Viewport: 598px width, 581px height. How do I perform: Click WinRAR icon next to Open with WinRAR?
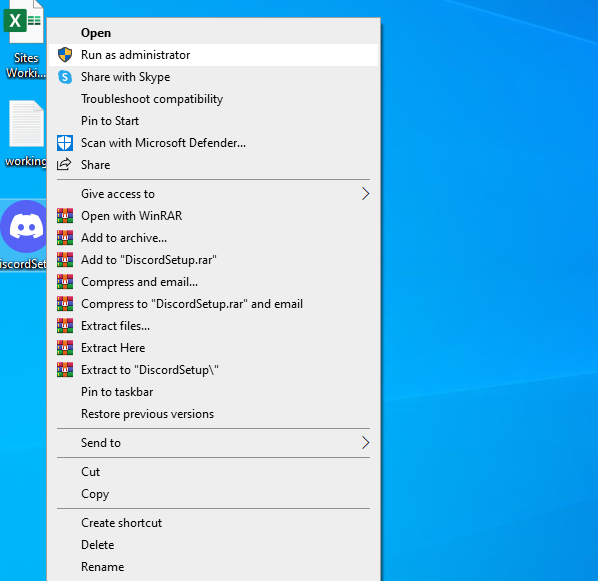[65, 216]
